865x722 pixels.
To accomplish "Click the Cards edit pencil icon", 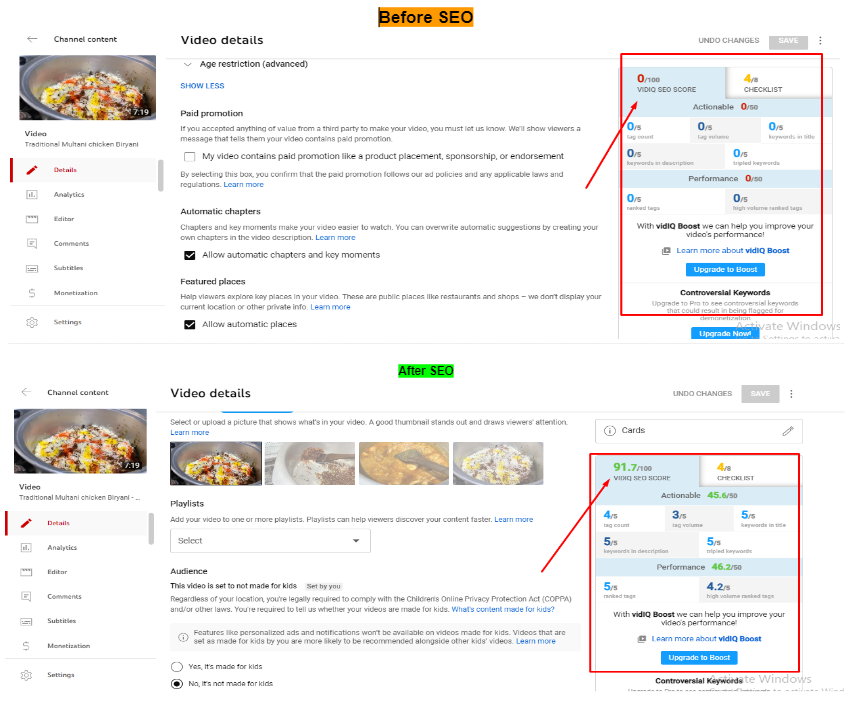I will click(788, 431).
